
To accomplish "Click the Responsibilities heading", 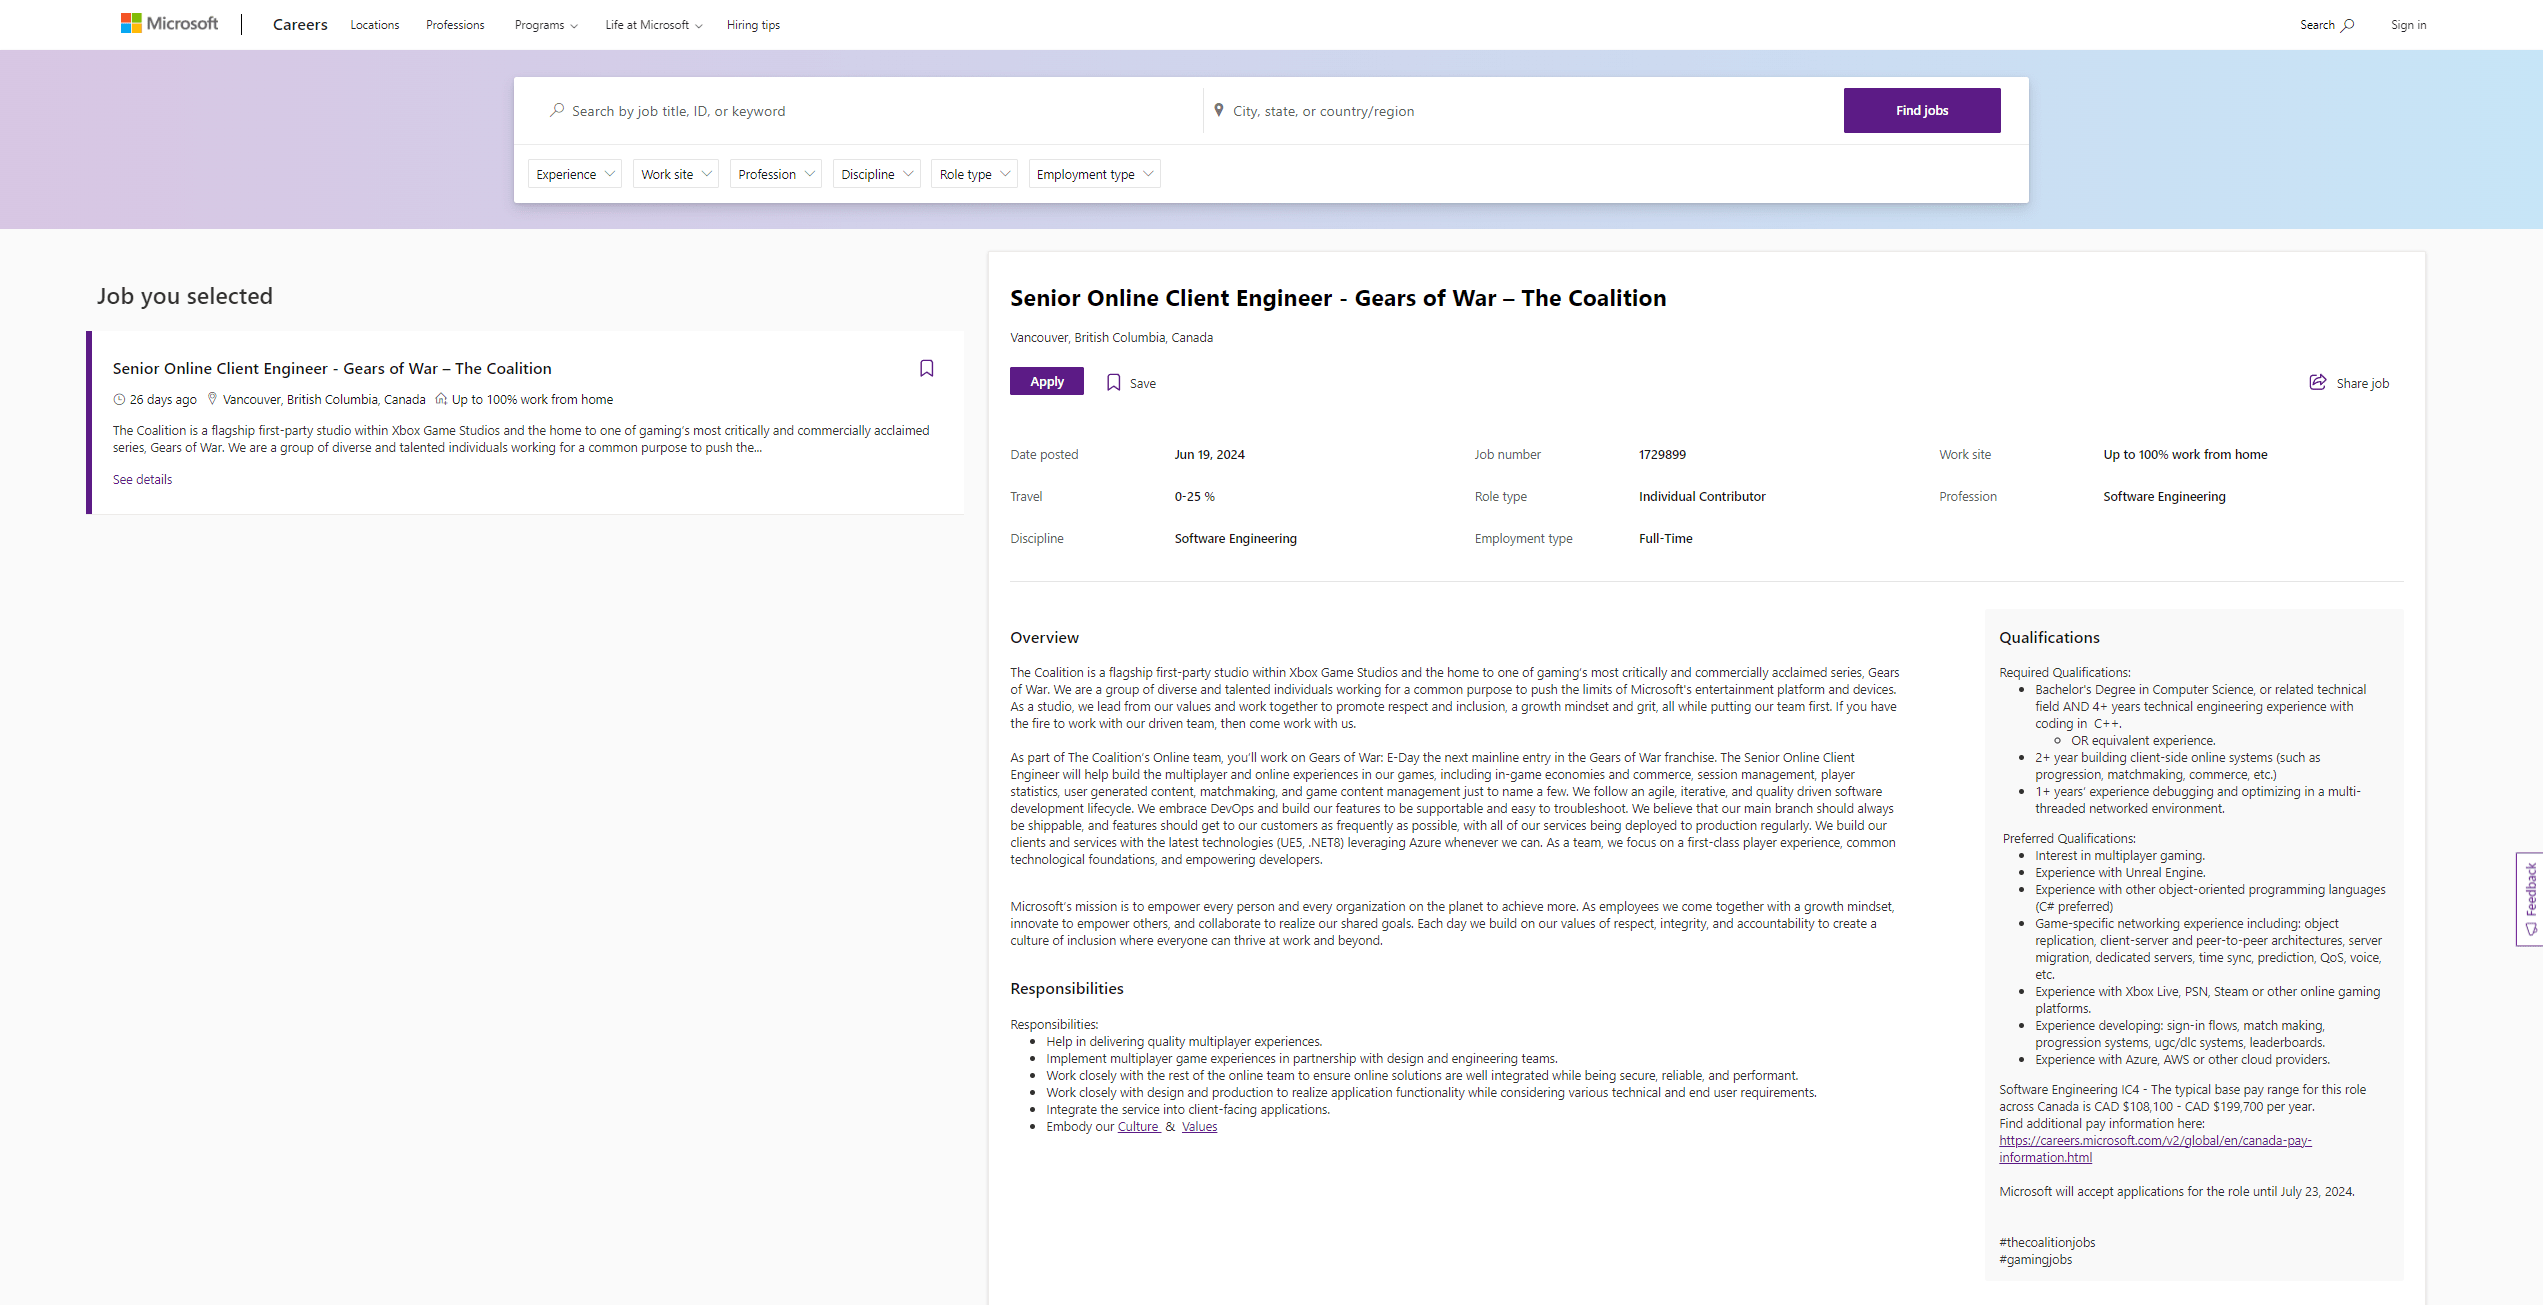I will click(1066, 989).
